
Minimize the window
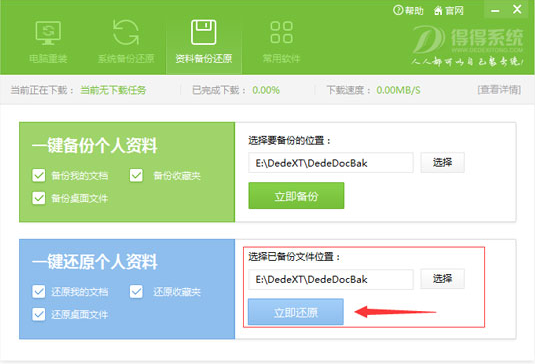(495, 11)
